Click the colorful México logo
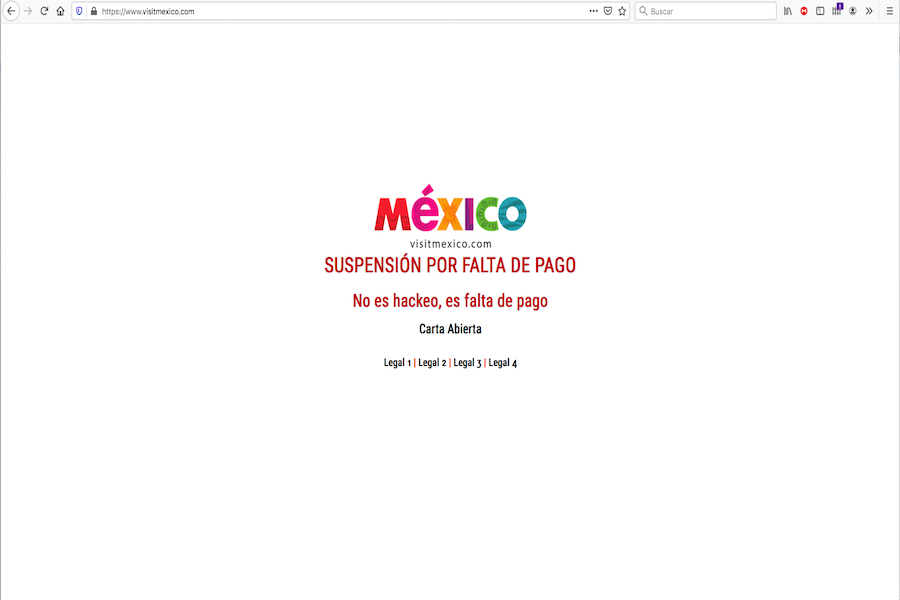The width and height of the screenshot is (900, 600). (x=450, y=213)
